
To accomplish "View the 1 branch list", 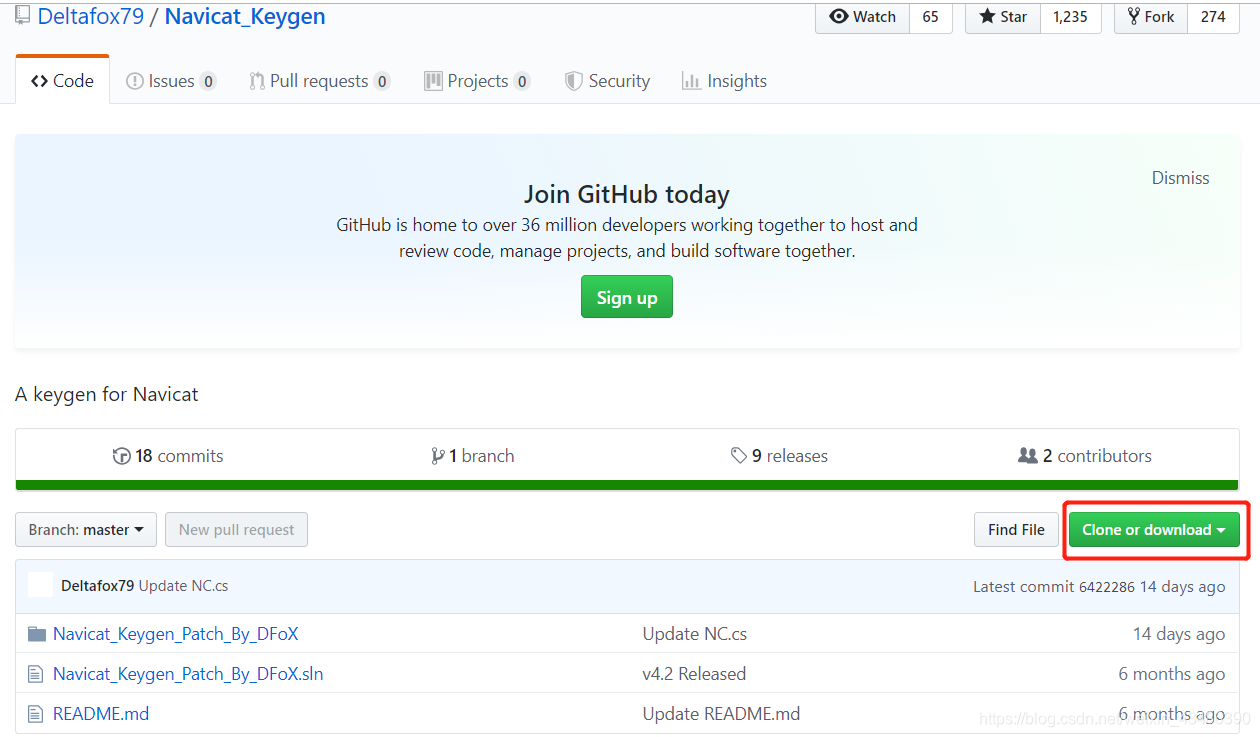I will point(472,456).
